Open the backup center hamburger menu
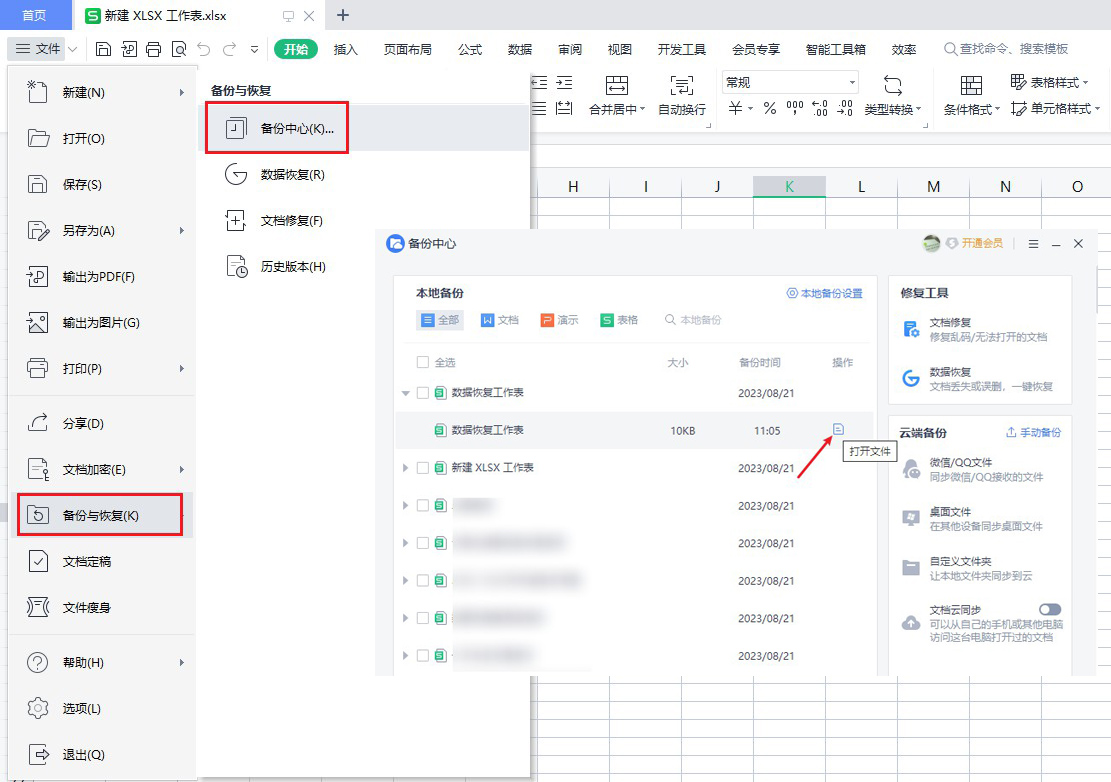The width and height of the screenshot is (1111, 782). tap(1033, 244)
